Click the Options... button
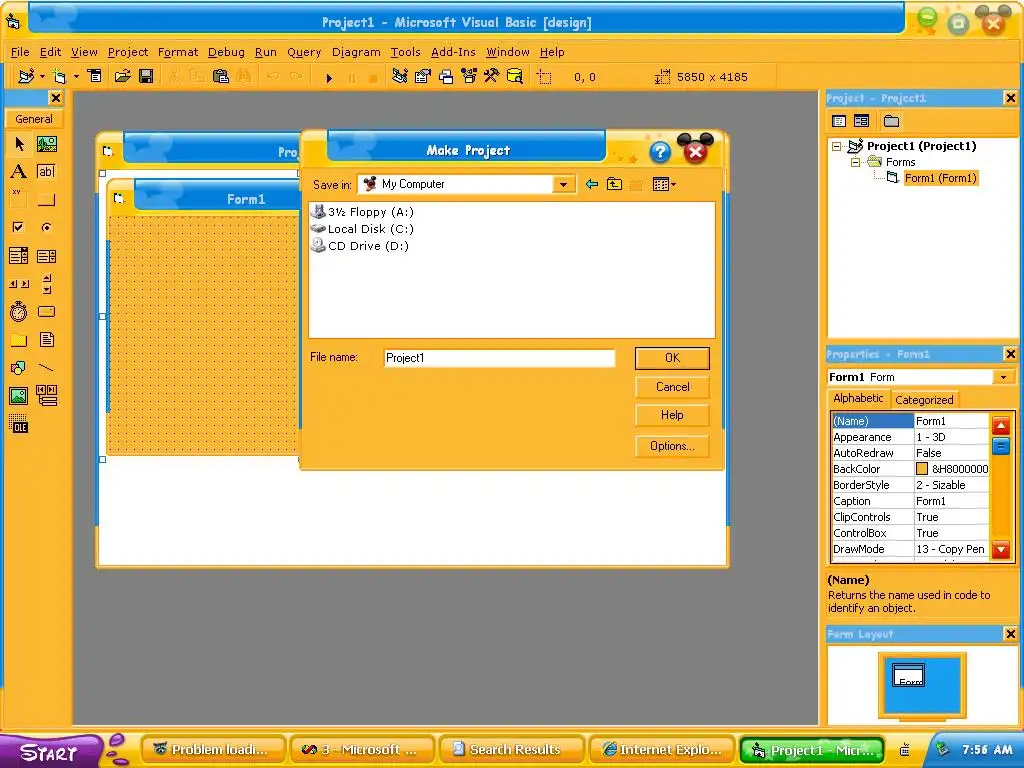 click(672, 446)
